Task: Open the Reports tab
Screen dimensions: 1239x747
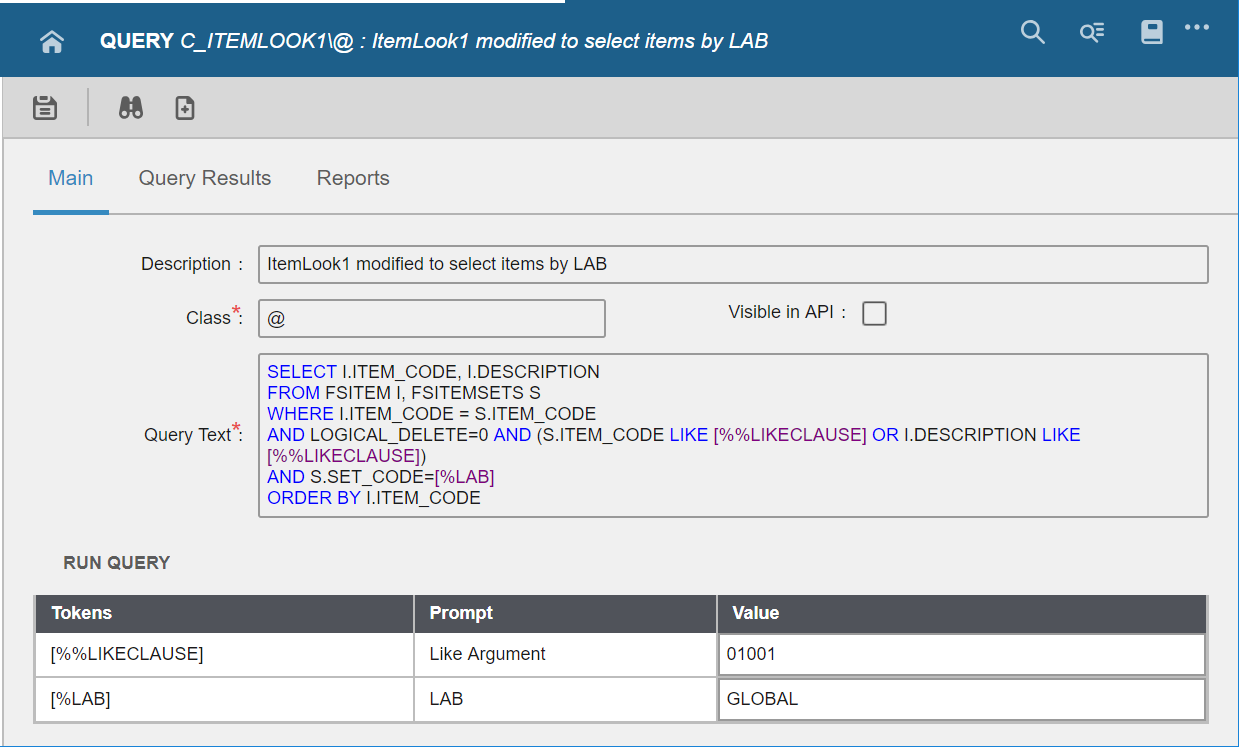Action: pyautogui.click(x=353, y=179)
